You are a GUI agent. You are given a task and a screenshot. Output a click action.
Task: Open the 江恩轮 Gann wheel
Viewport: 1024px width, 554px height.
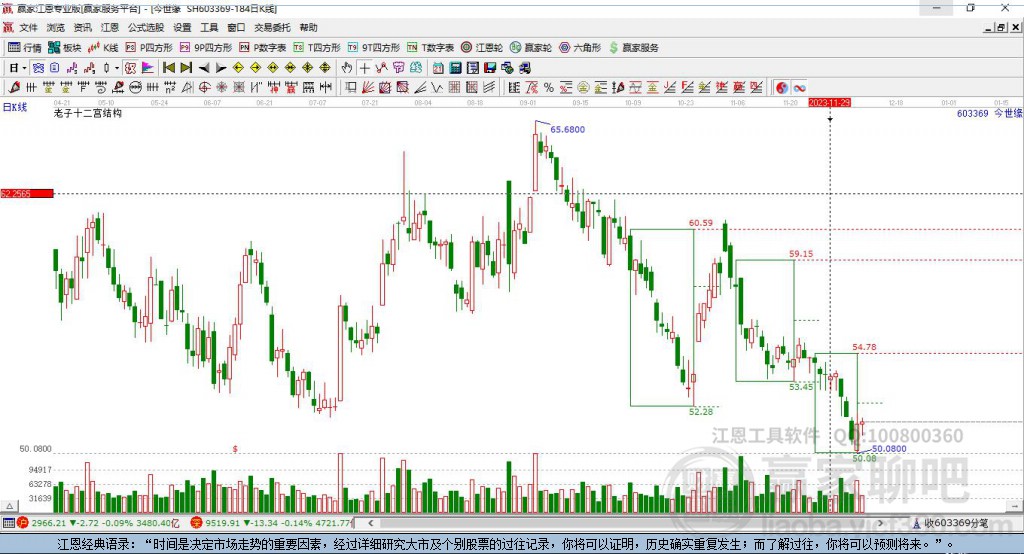tap(482, 48)
